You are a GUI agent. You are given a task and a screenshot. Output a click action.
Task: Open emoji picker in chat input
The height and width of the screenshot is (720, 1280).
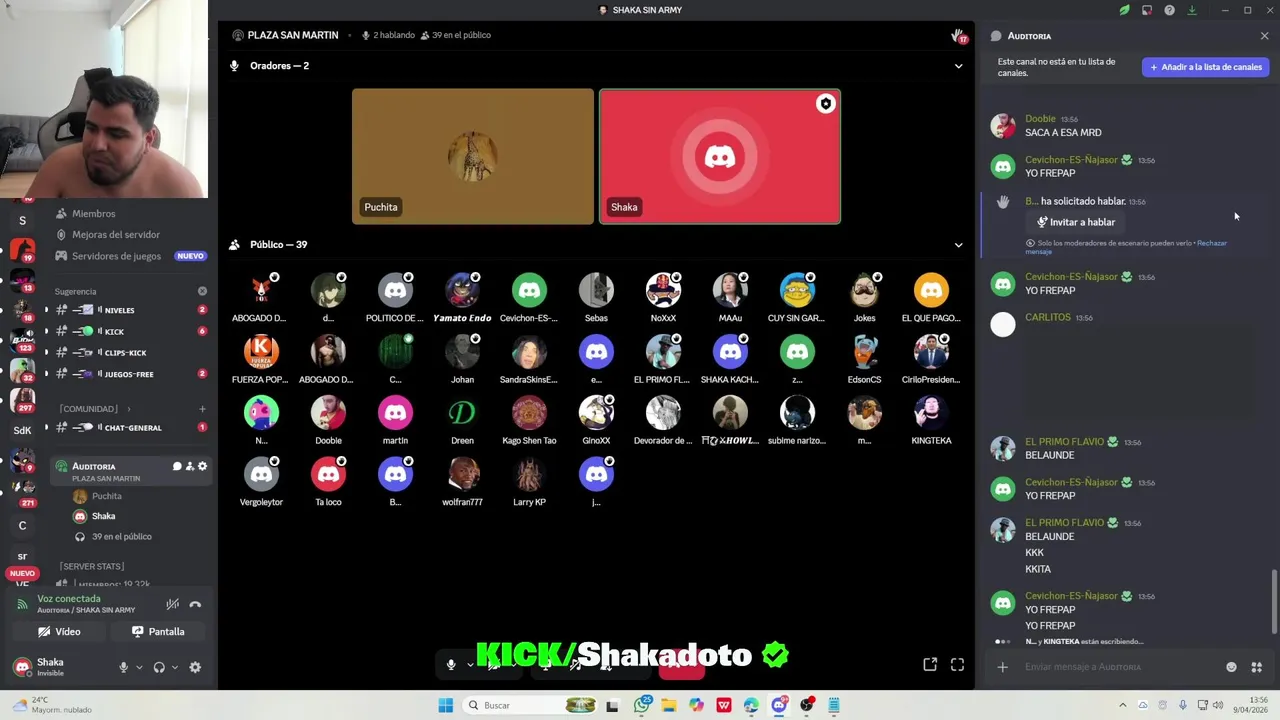[x=1231, y=667]
